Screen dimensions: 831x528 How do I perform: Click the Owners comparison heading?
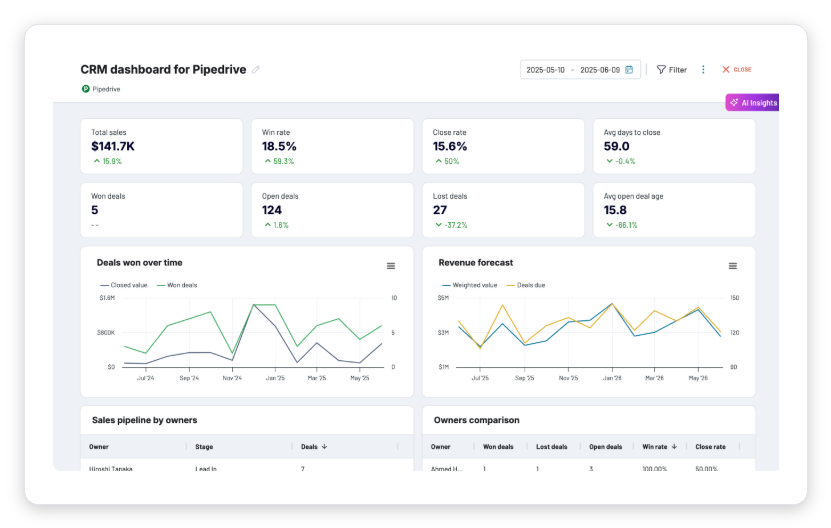(x=476, y=420)
